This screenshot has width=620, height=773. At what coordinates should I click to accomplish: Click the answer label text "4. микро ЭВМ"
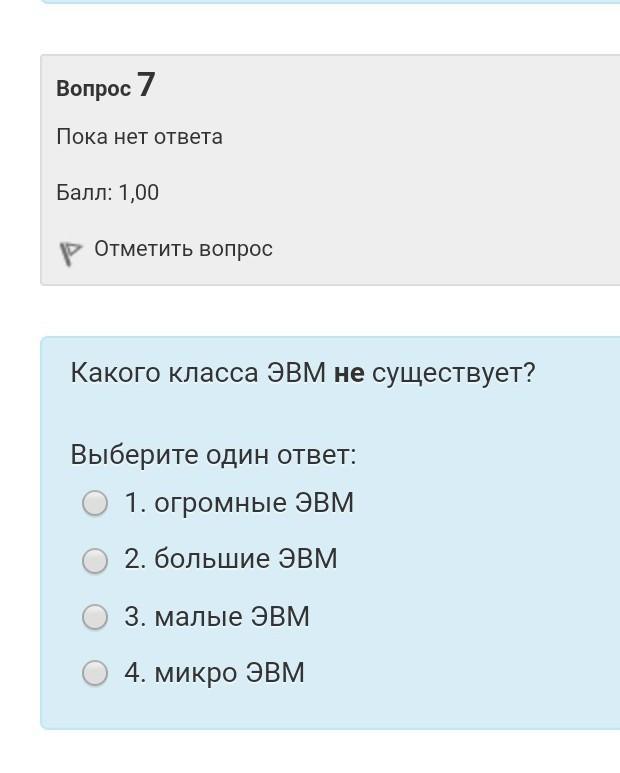coord(214,673)
